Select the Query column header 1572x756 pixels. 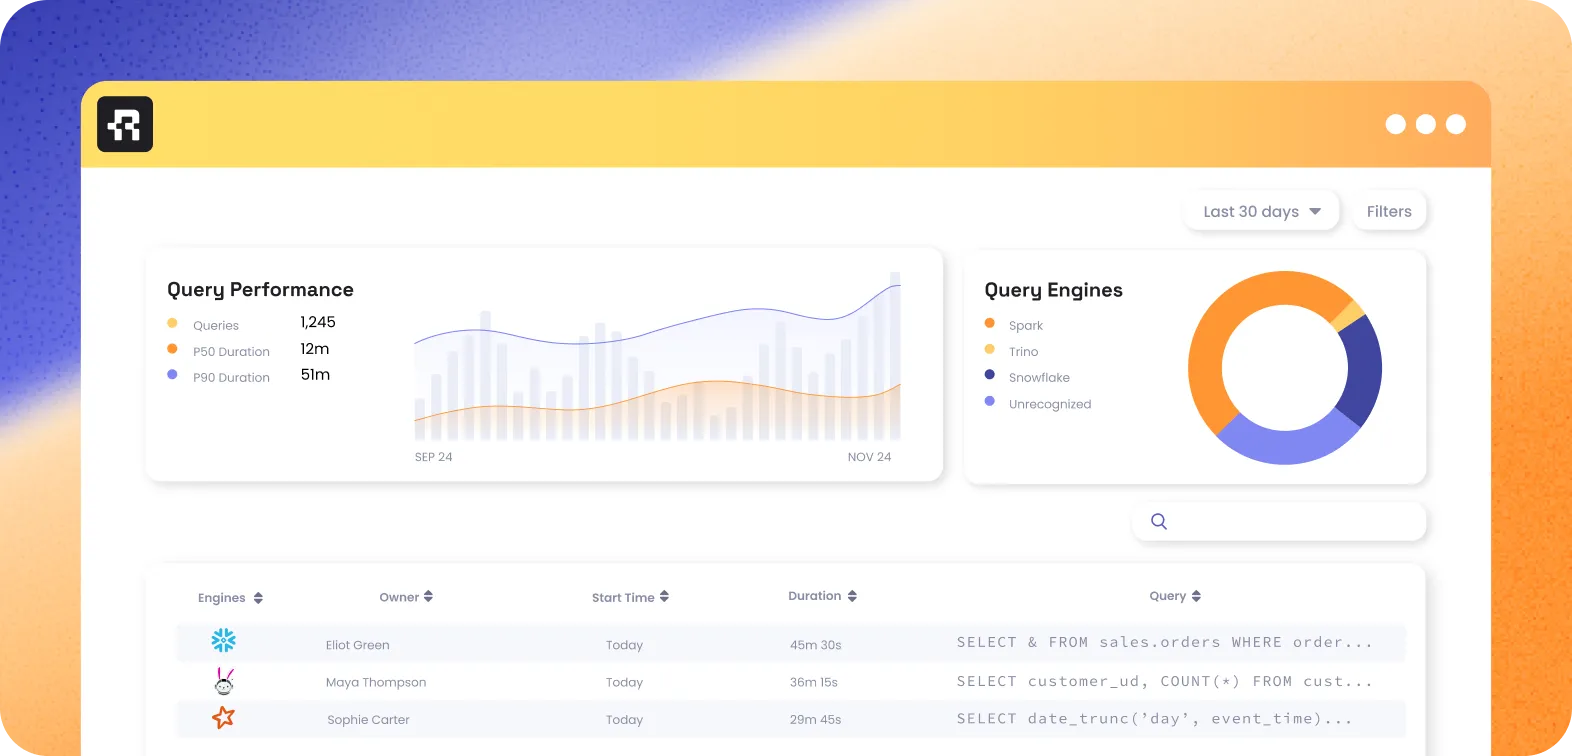(1168, 596)
